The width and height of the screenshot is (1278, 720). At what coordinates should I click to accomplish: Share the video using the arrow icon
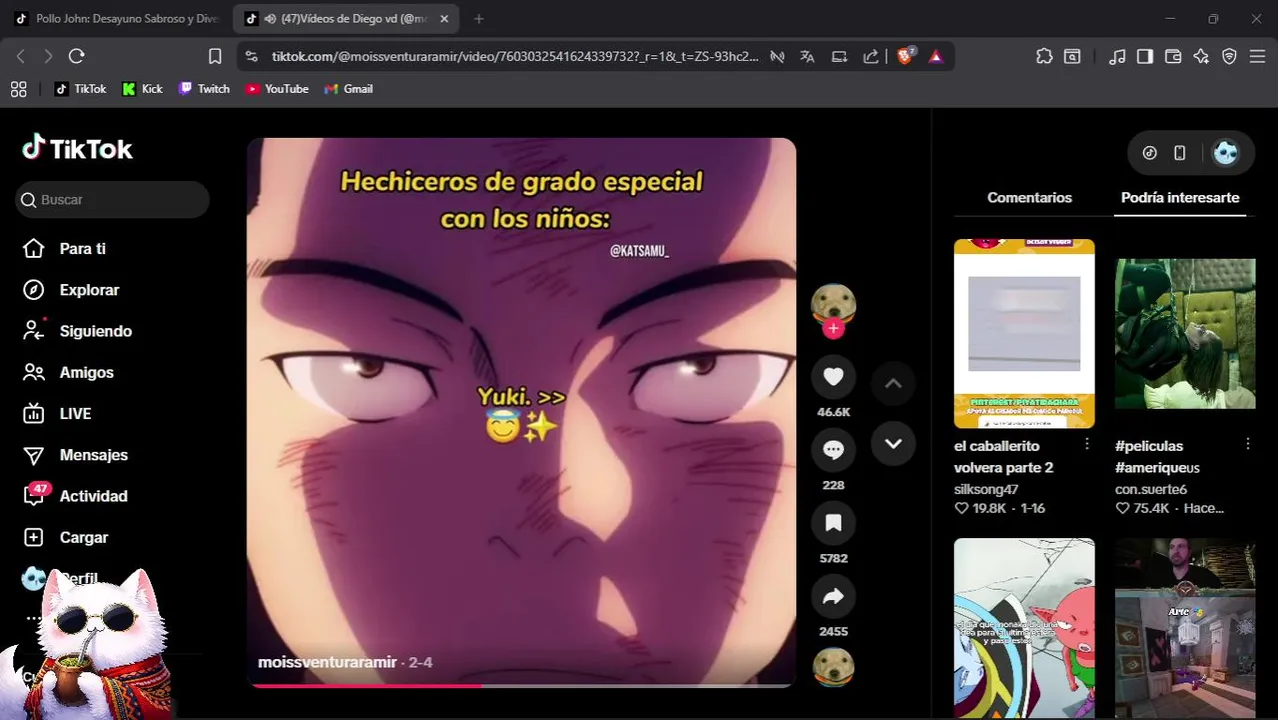click(833, 597)
